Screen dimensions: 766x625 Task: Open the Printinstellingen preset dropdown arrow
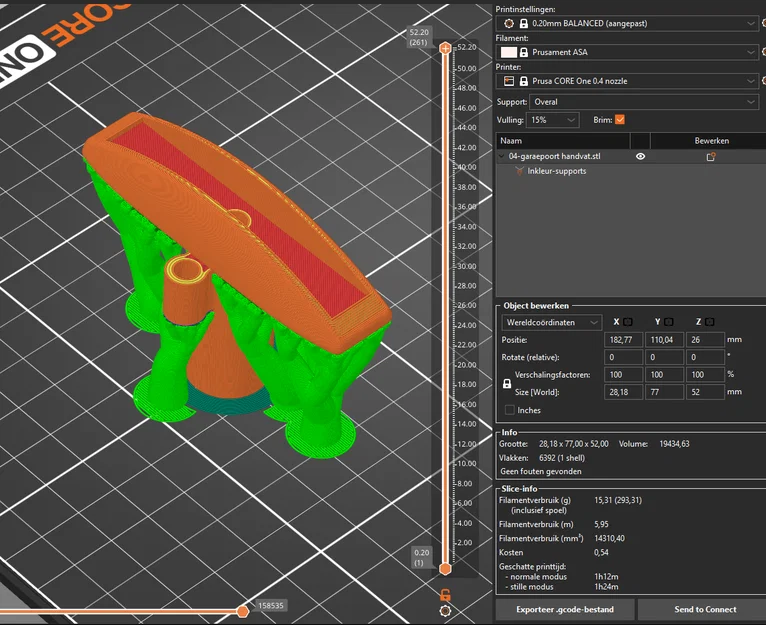[750, 23]
